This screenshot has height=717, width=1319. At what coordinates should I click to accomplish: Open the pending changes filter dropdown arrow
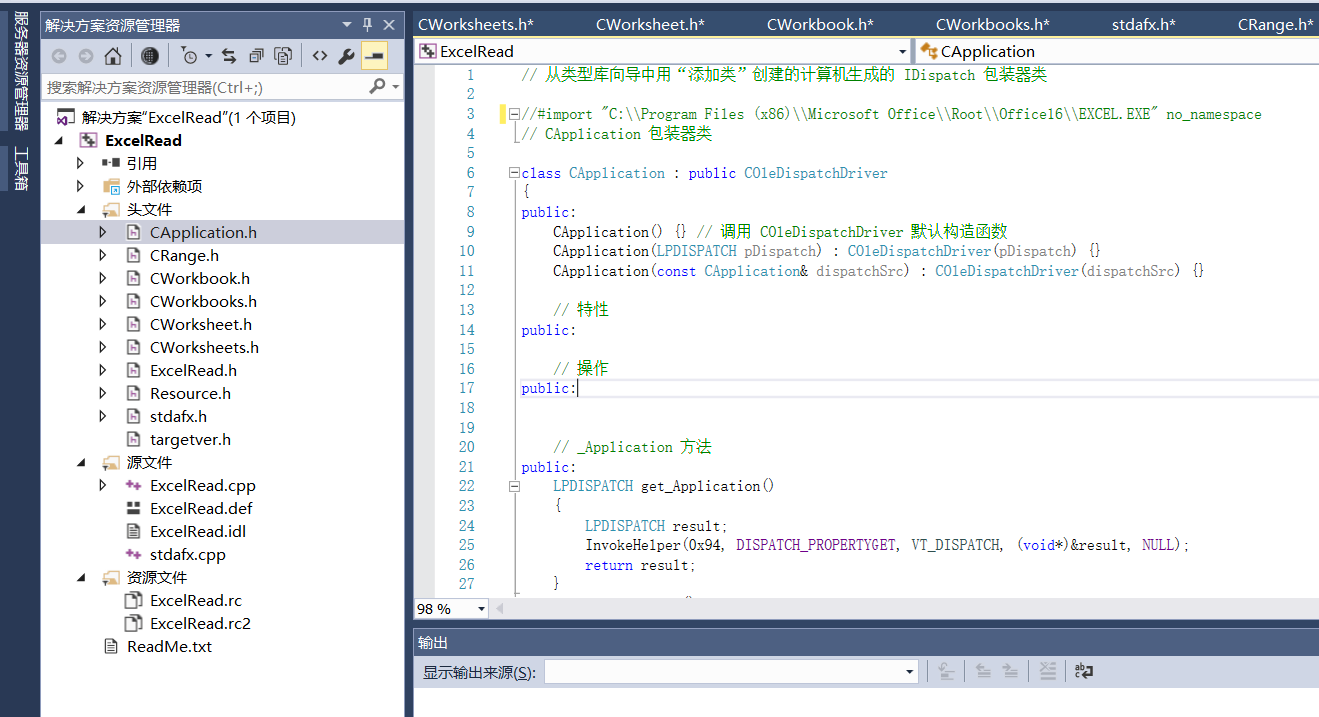pos(208,56)
